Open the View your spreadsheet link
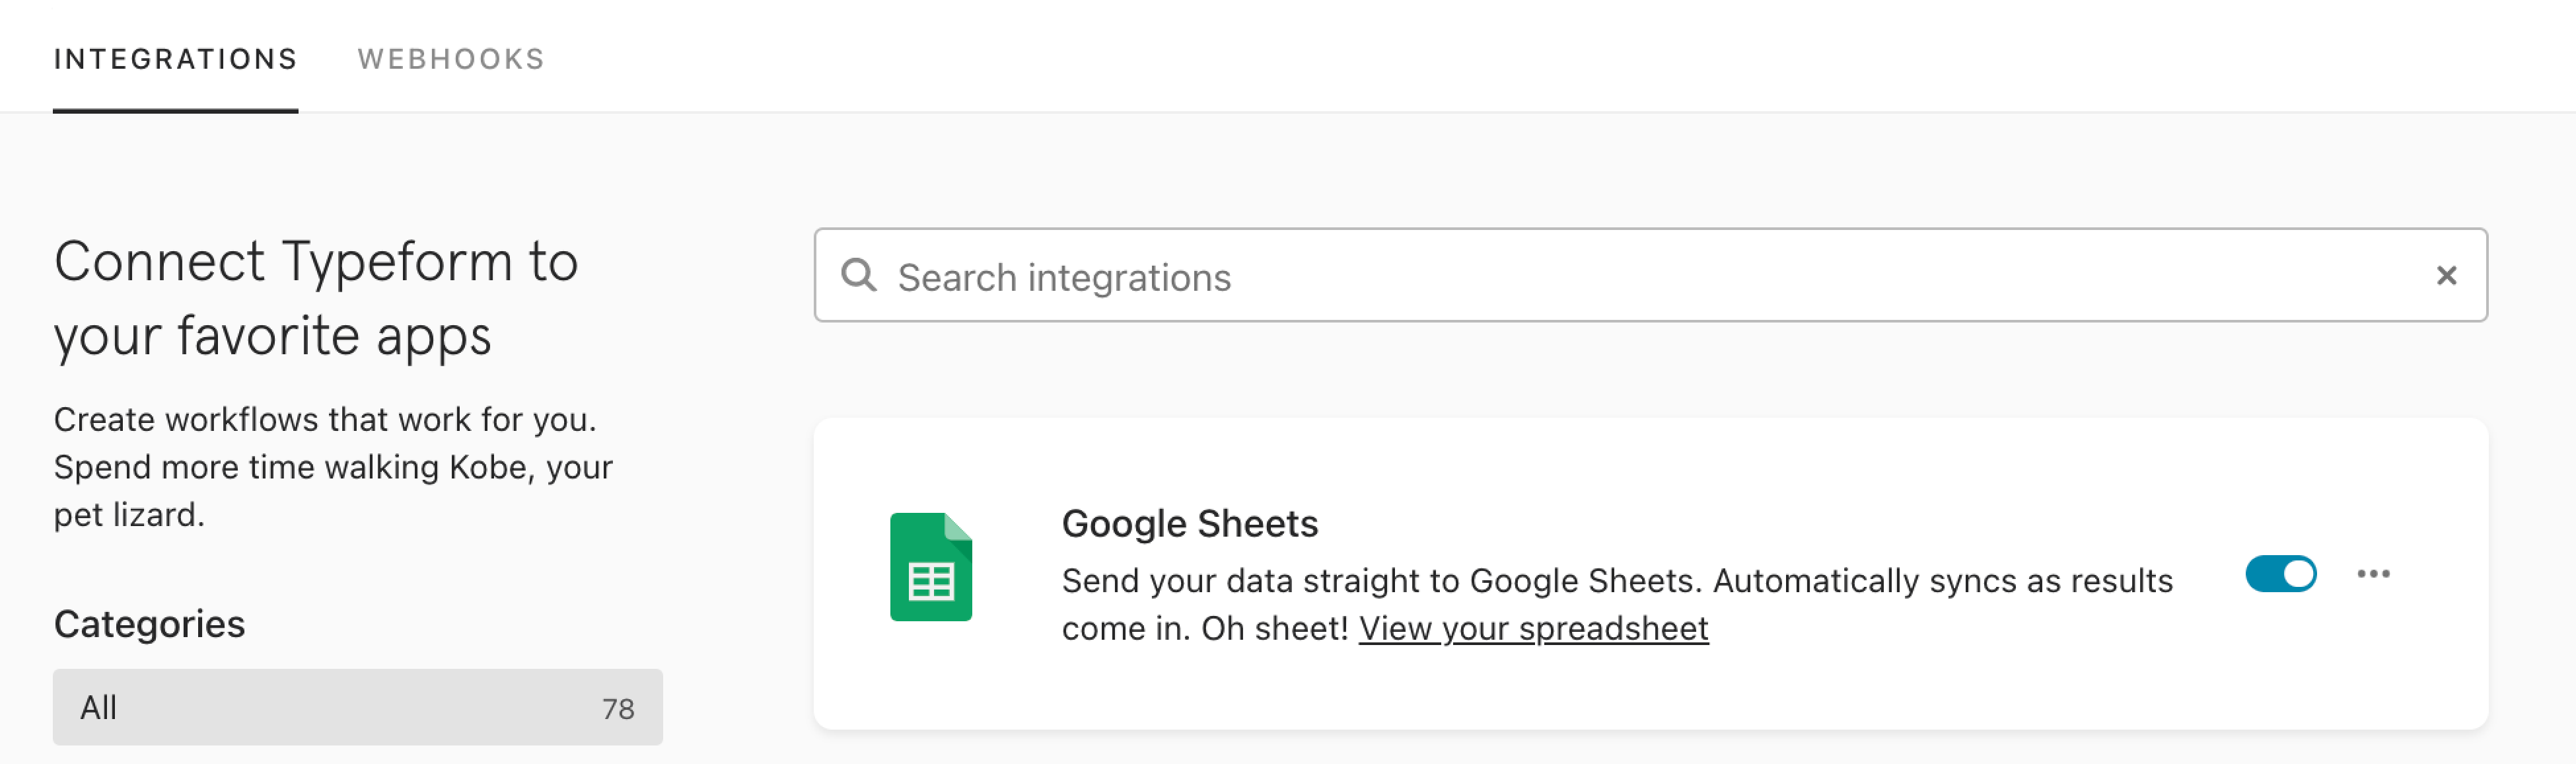The image size is (2576, 764). (1533, 628)
